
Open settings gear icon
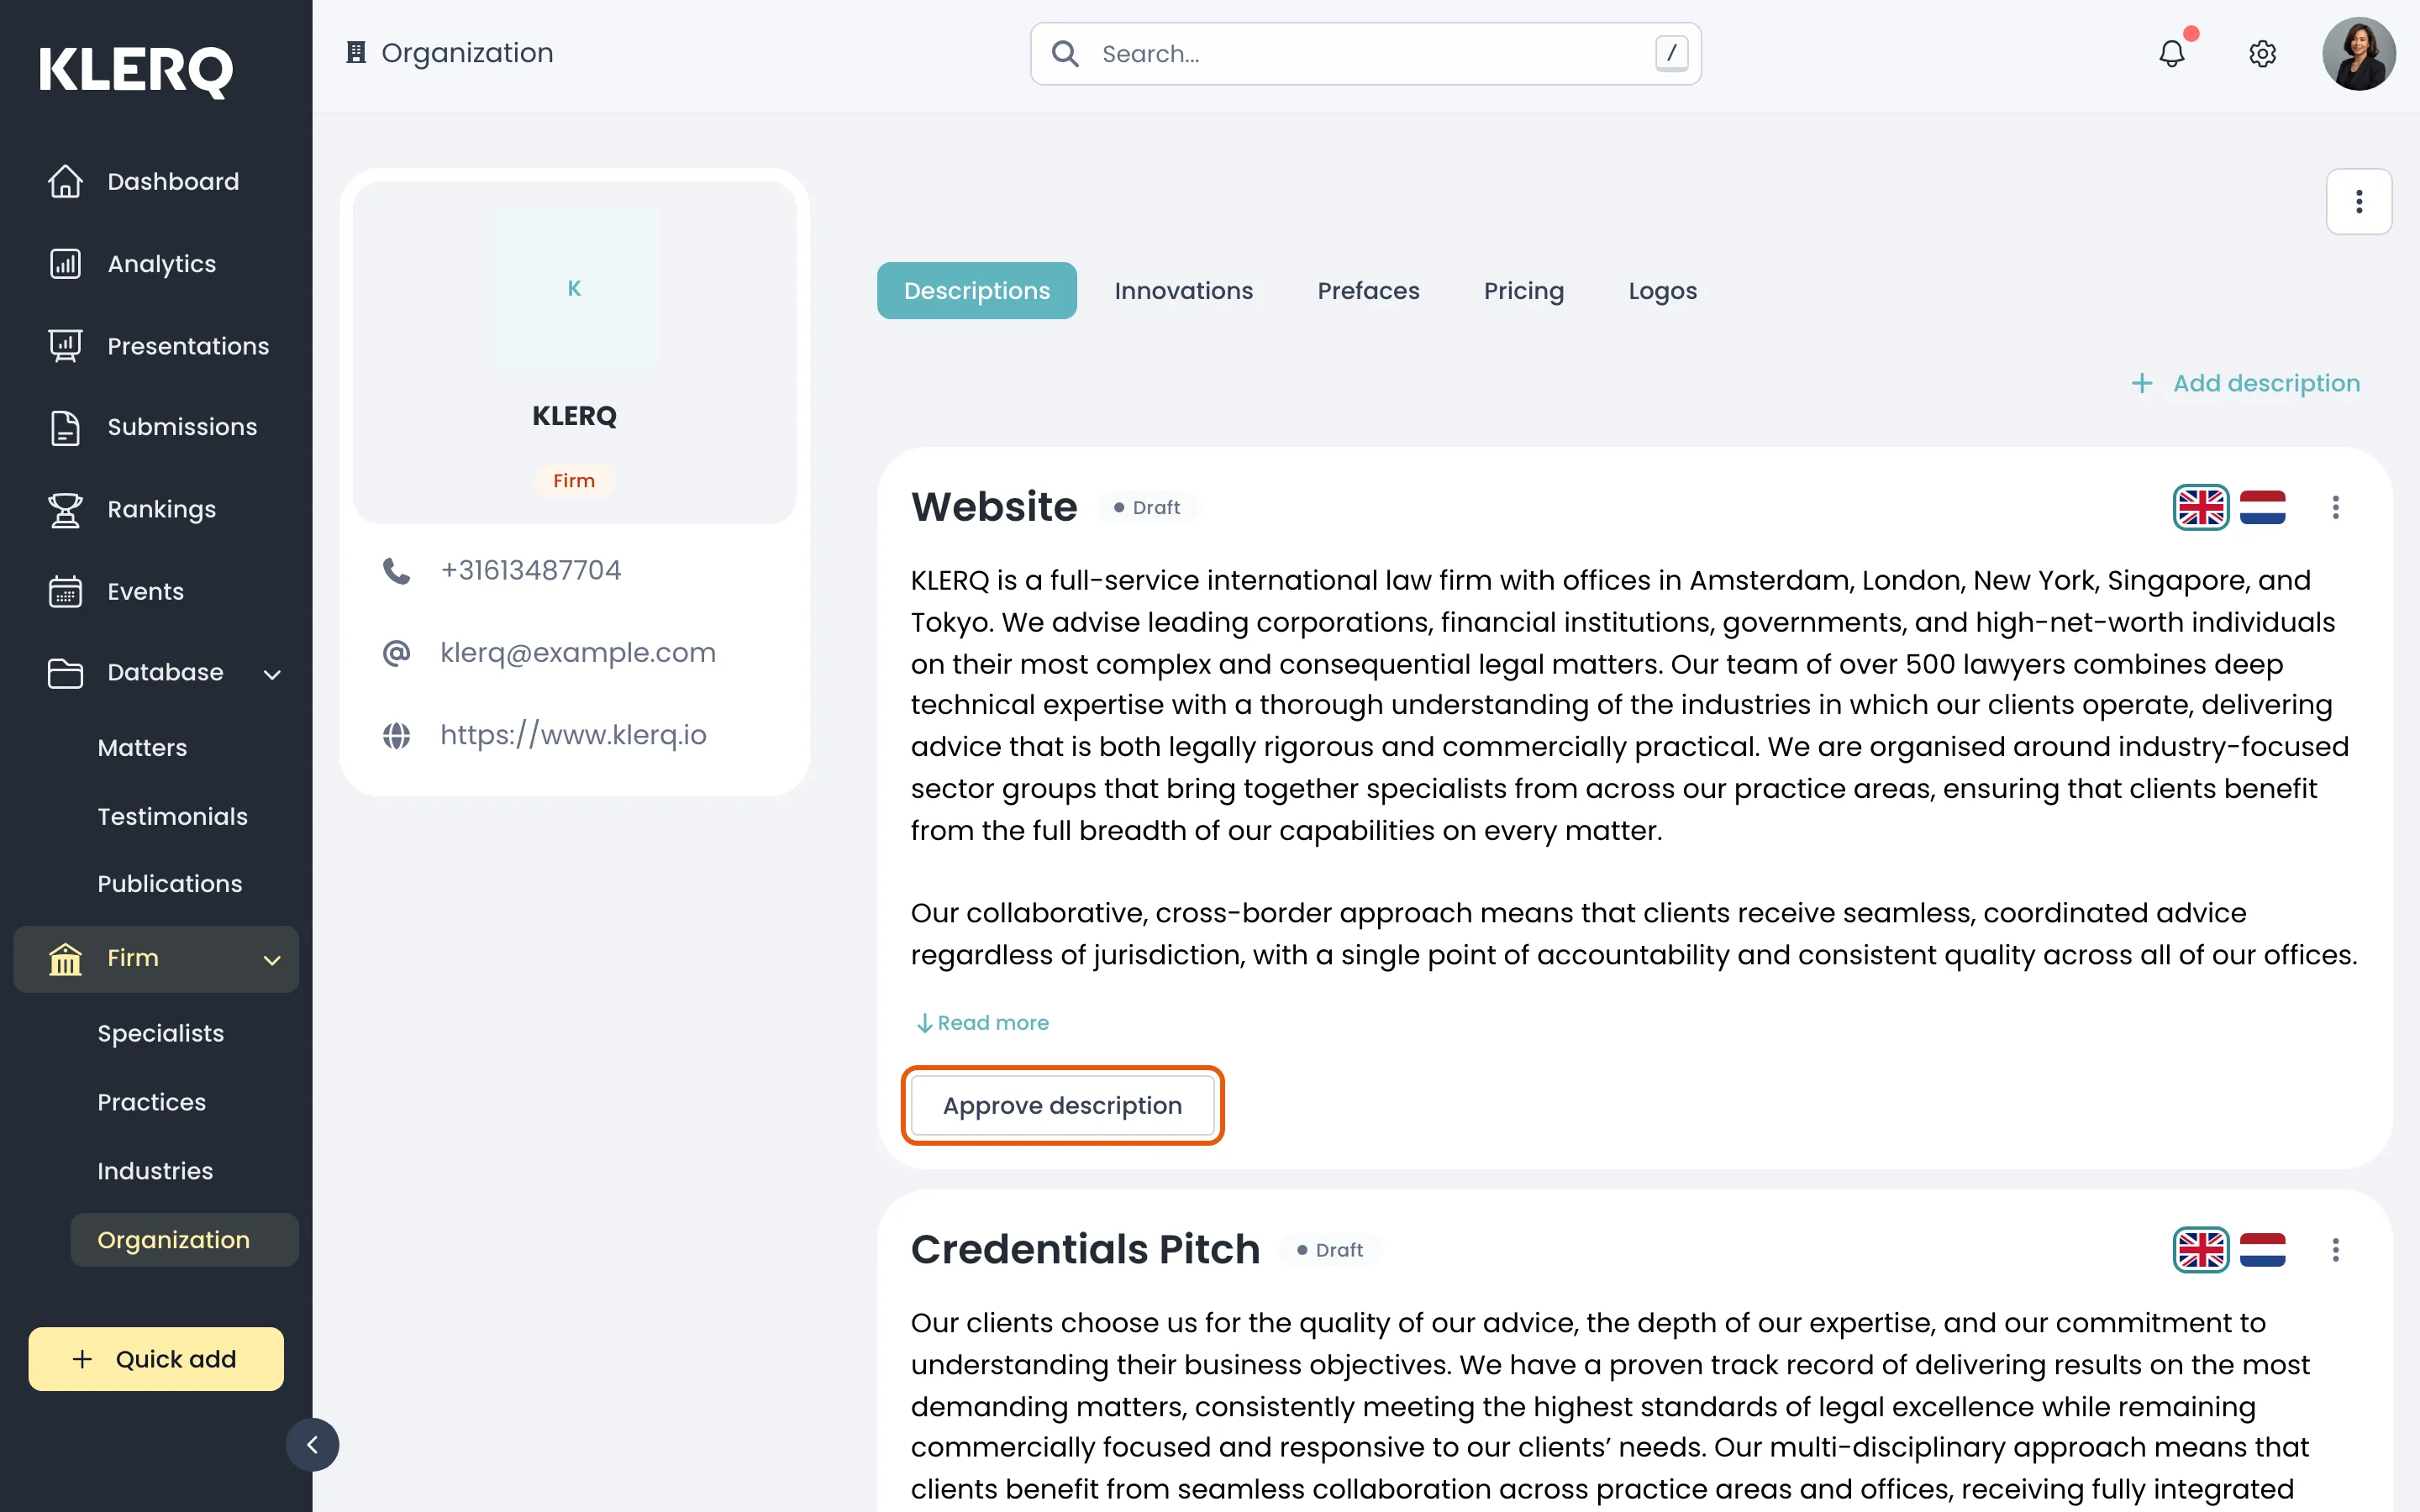tap(2262, 53)
